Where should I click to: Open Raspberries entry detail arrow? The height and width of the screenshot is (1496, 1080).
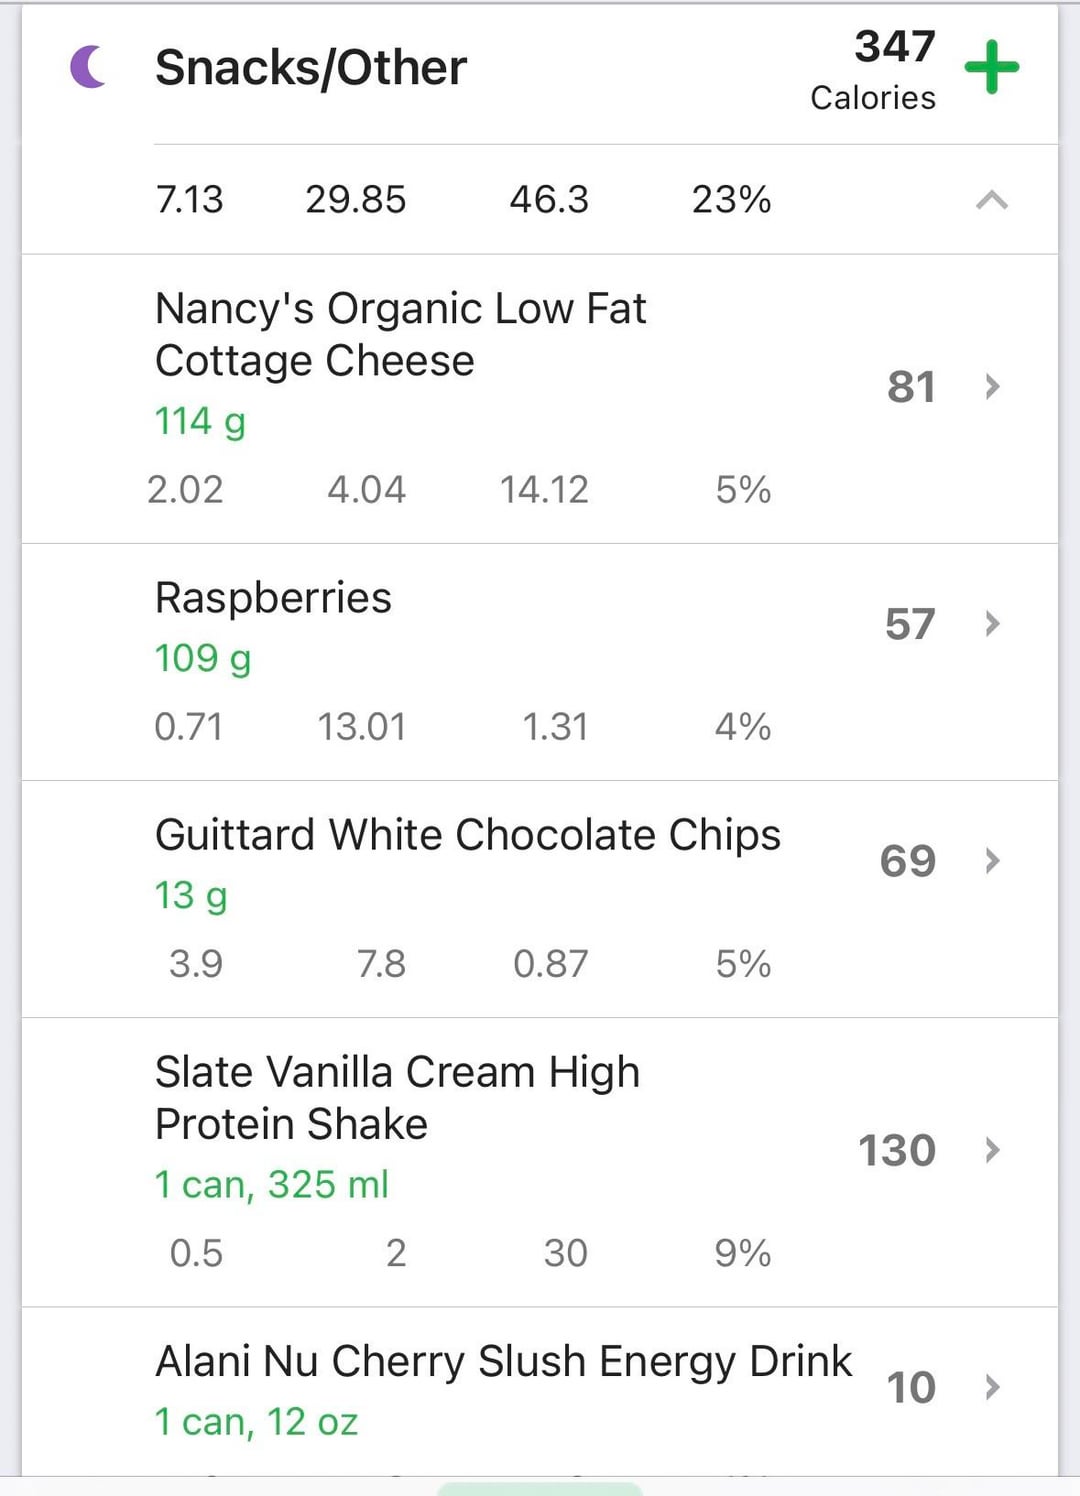point(992,624)
